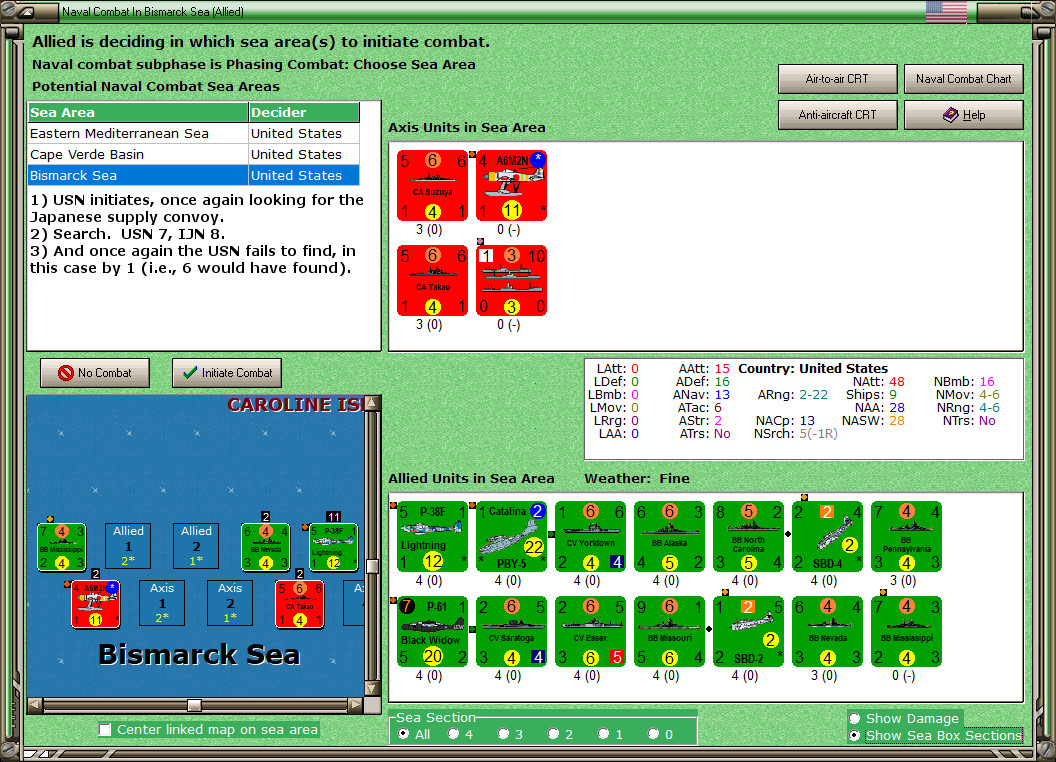Screen dimensions: 1056x762
Task: Select the A6M2N floatplane Axis unit
Action: click(x=511, y=185)
